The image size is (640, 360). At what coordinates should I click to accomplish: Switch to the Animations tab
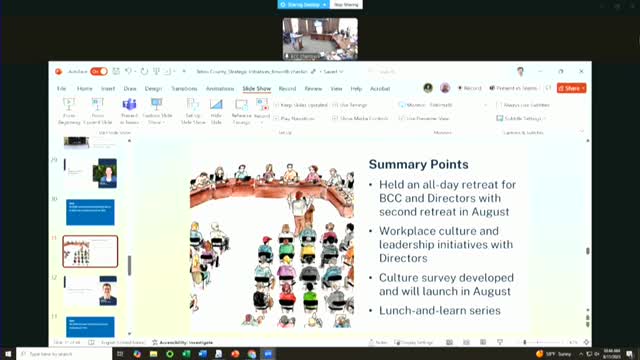(220, 89)
